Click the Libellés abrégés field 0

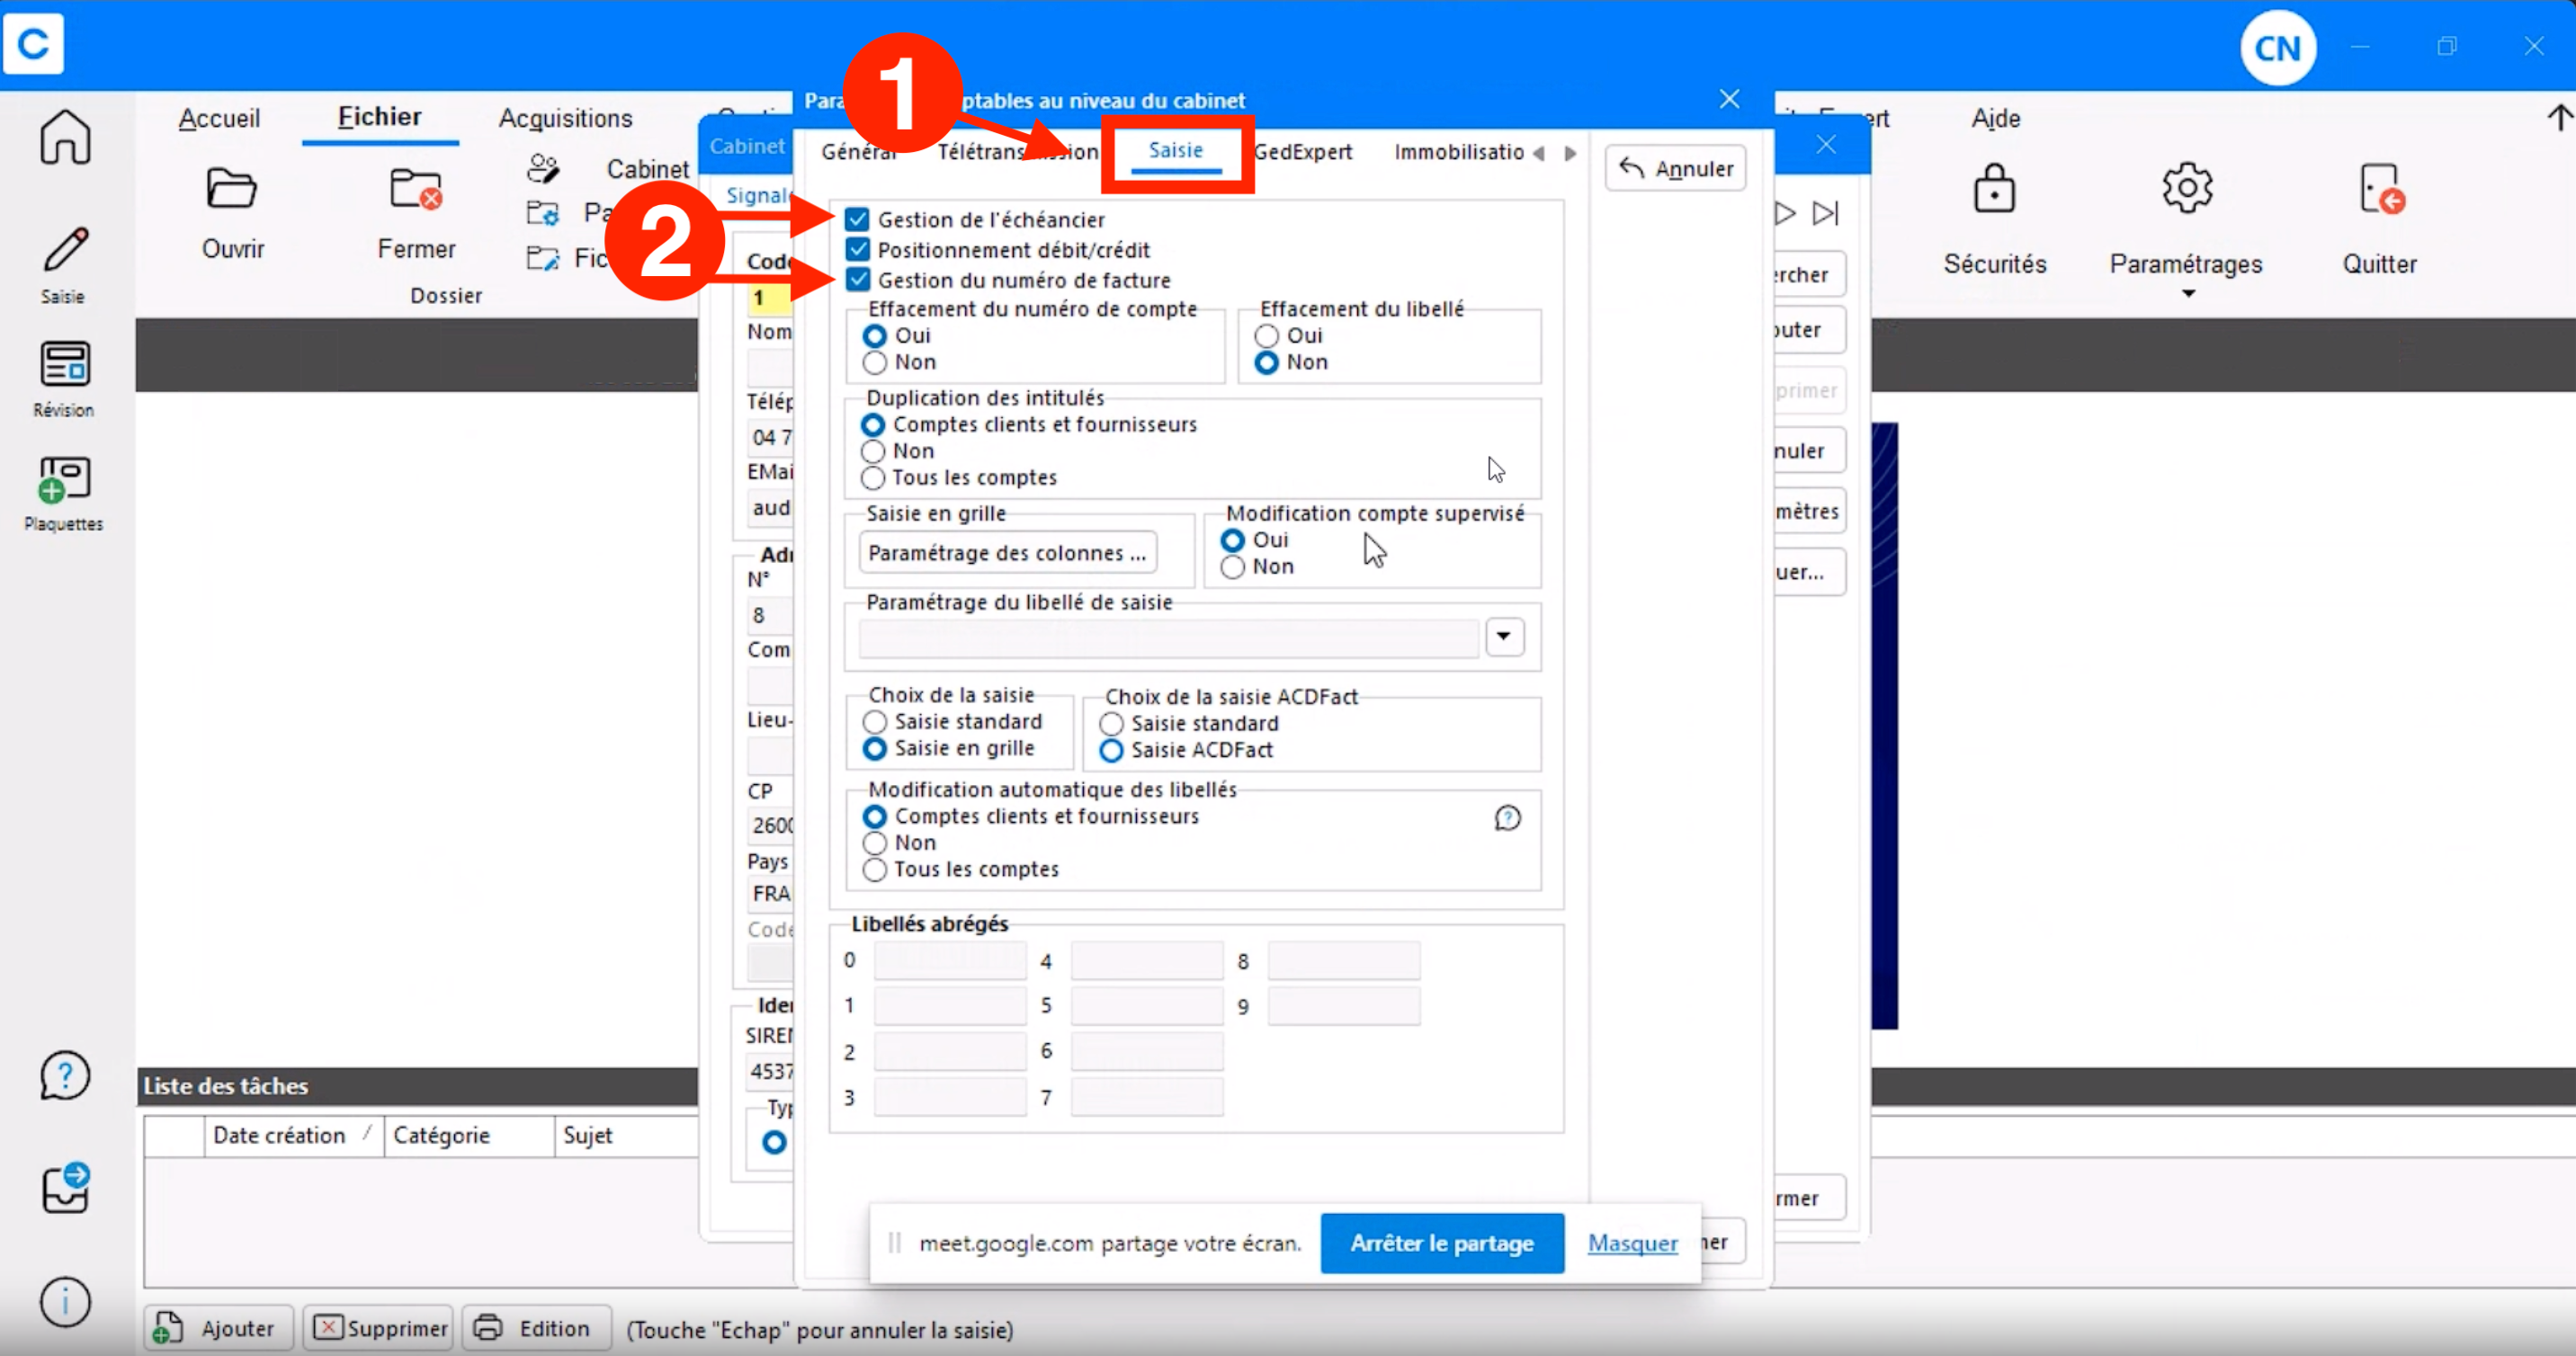tap(950, 960)
